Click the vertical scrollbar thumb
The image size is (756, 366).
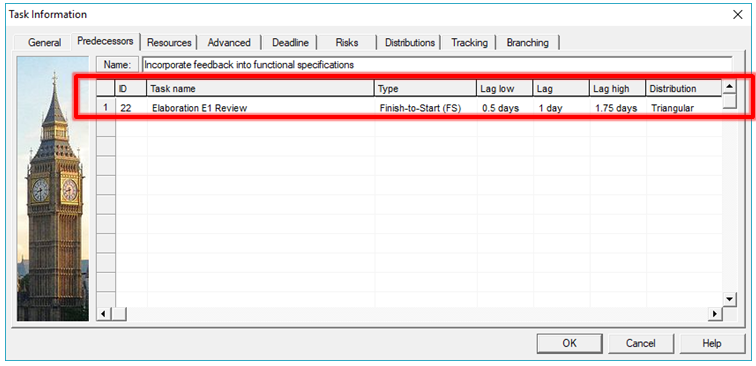click(730, 101)
